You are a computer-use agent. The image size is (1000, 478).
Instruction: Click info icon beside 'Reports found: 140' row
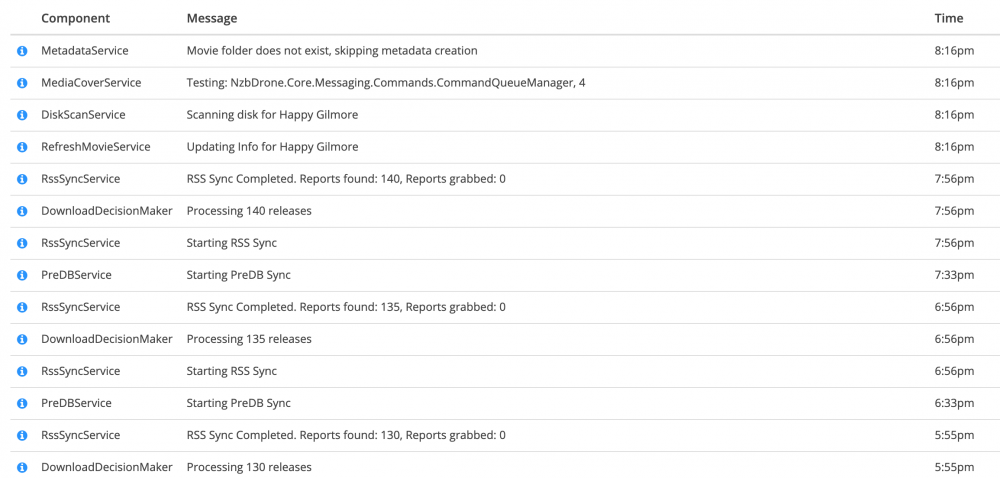[22, 179]
